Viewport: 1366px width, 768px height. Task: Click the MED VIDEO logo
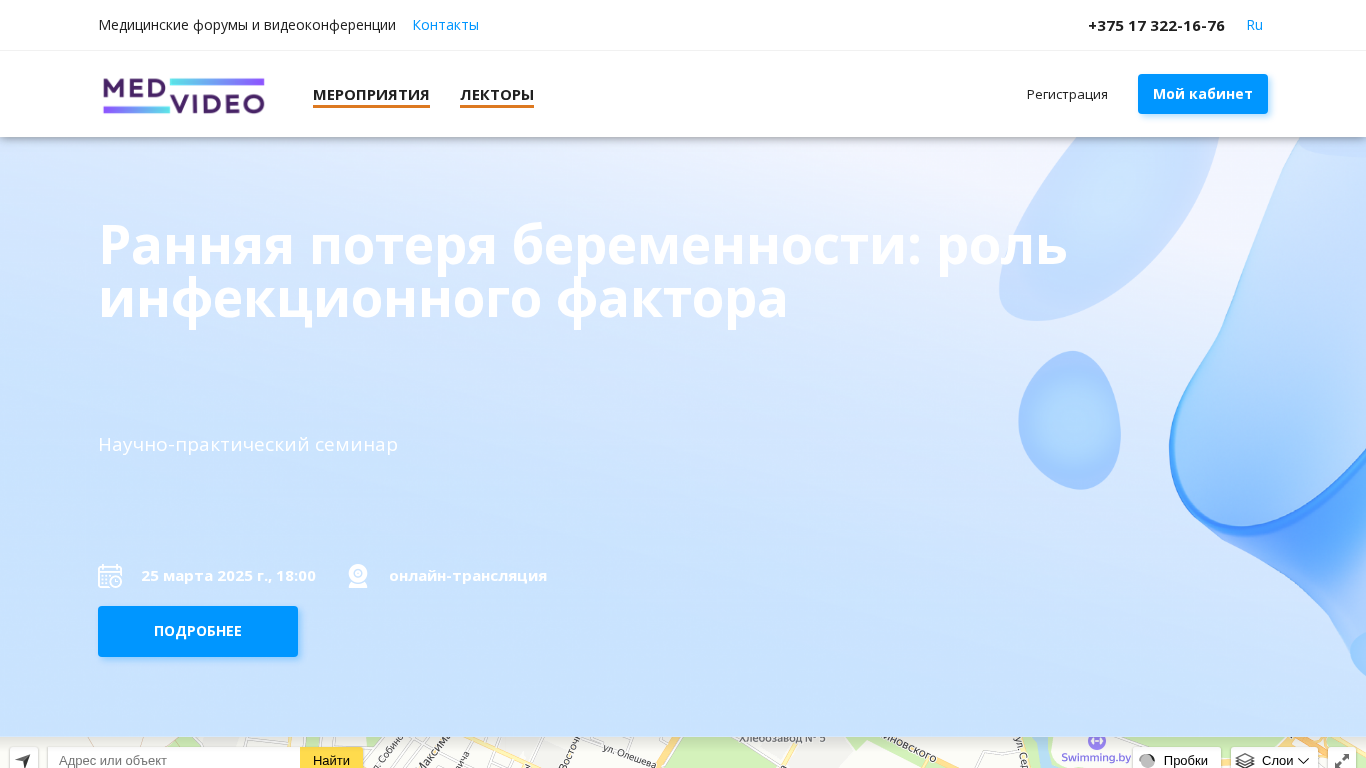coord(184,96)
